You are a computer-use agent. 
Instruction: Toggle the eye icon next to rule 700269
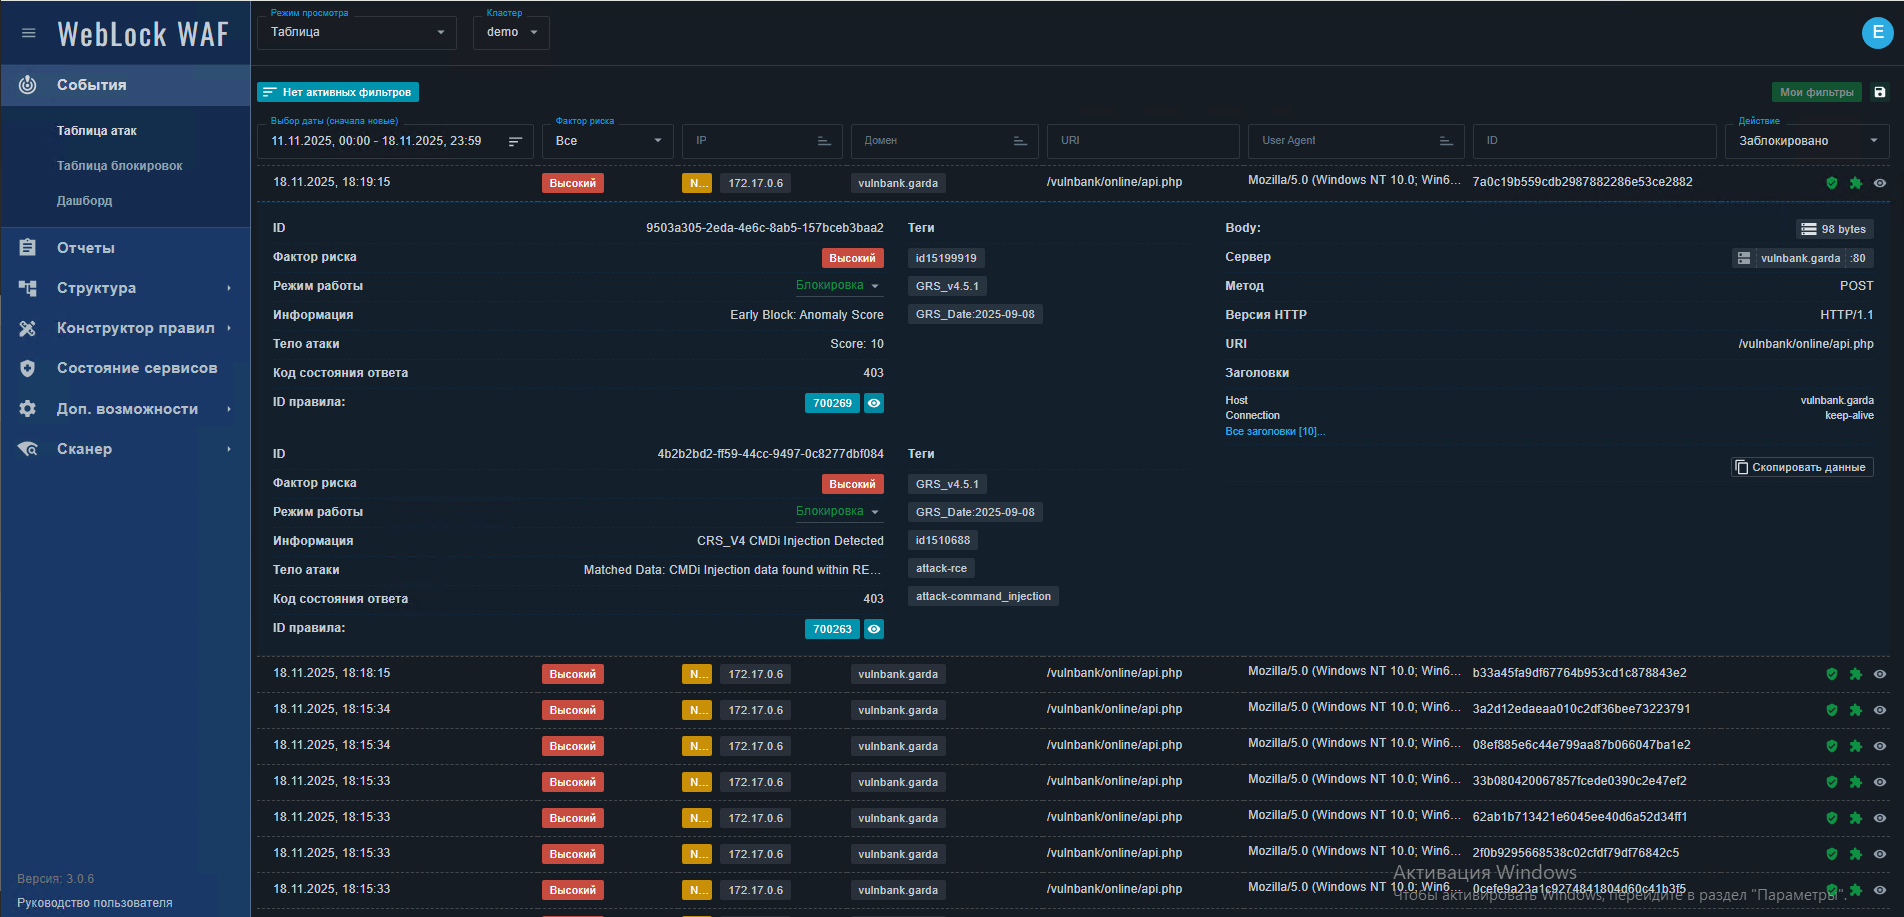(874, 403)
